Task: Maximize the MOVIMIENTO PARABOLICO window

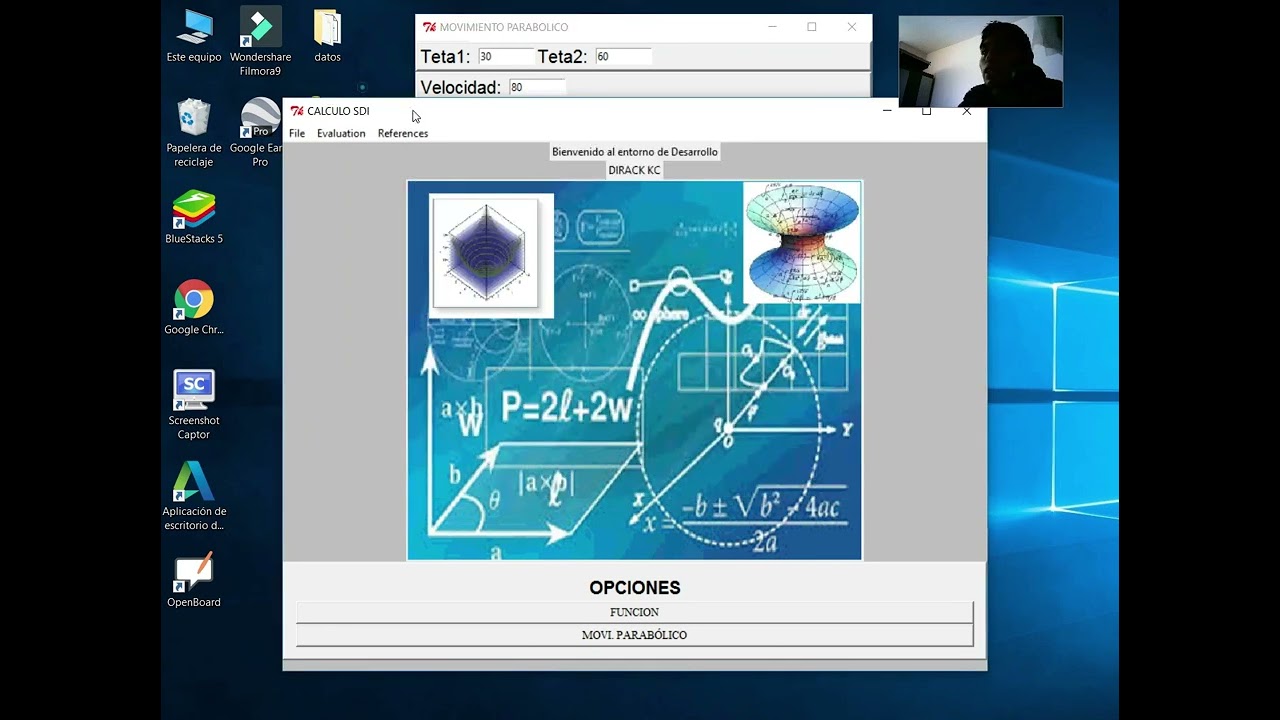Action: pos(812,27)
